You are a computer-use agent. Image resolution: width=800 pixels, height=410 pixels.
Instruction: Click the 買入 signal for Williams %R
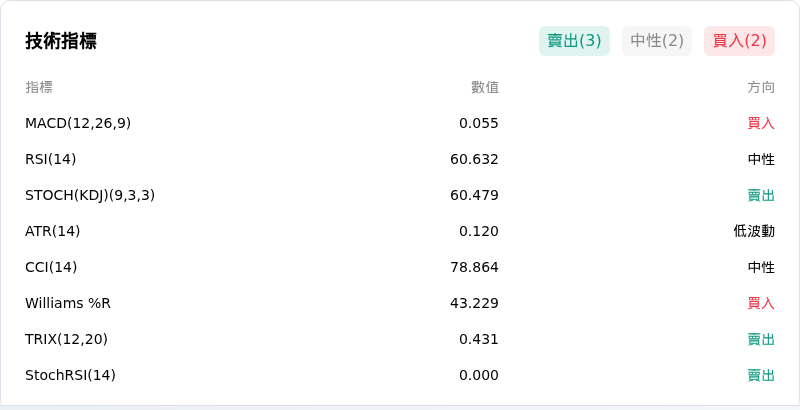coord(761,303)
